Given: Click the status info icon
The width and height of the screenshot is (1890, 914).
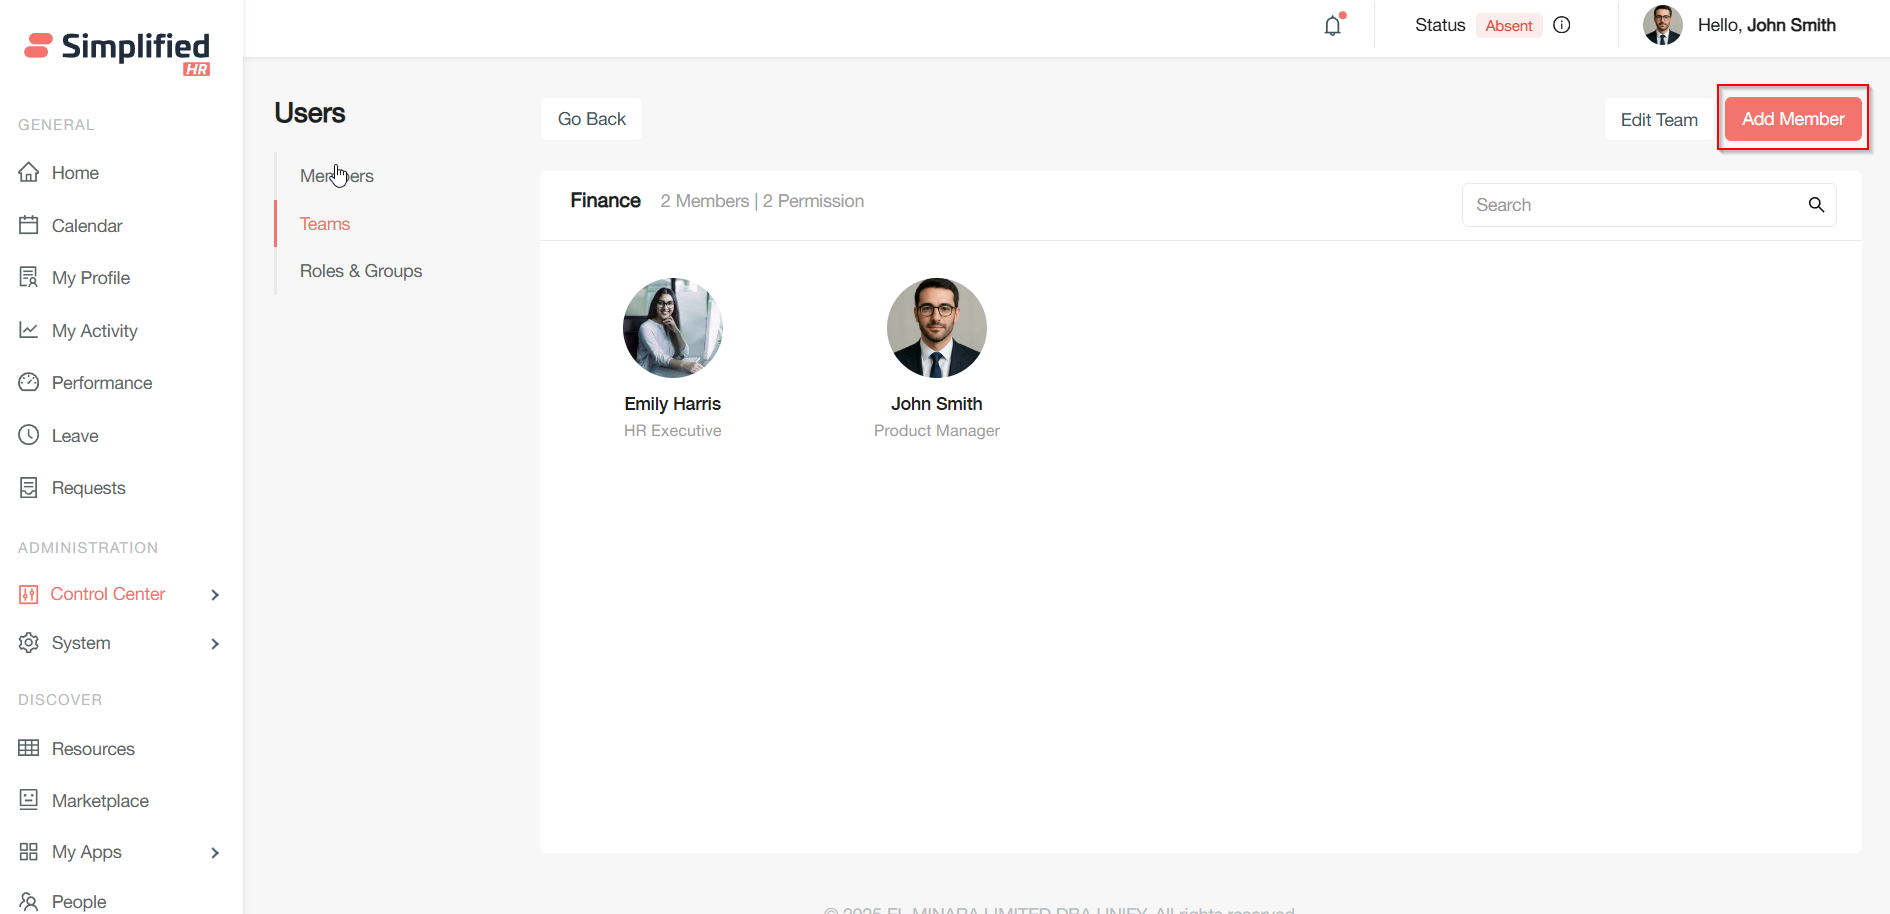Looking at the screenshot, I should [1561, 25].
